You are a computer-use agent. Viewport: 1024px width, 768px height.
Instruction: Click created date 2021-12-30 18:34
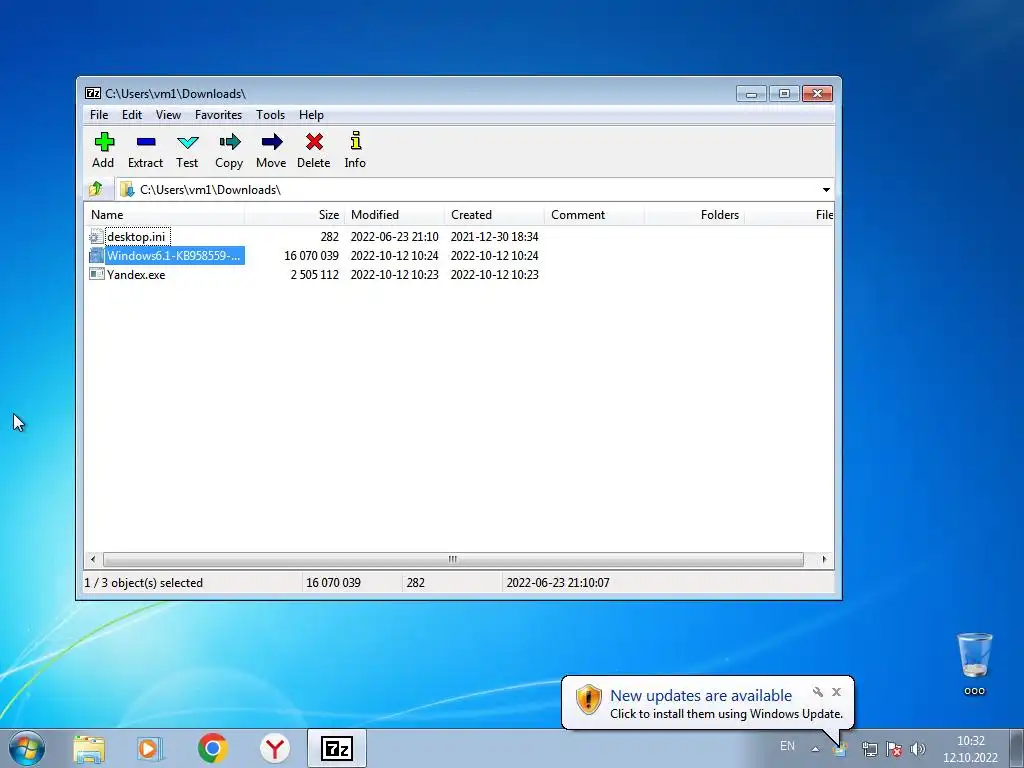pyautogui.click(x=494, y=236)
